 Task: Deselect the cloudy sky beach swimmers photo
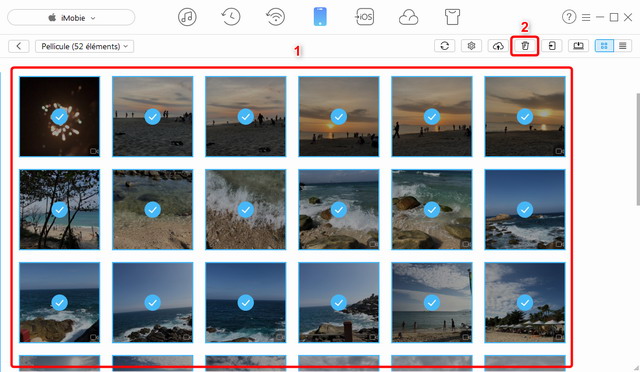click(432, 303)
